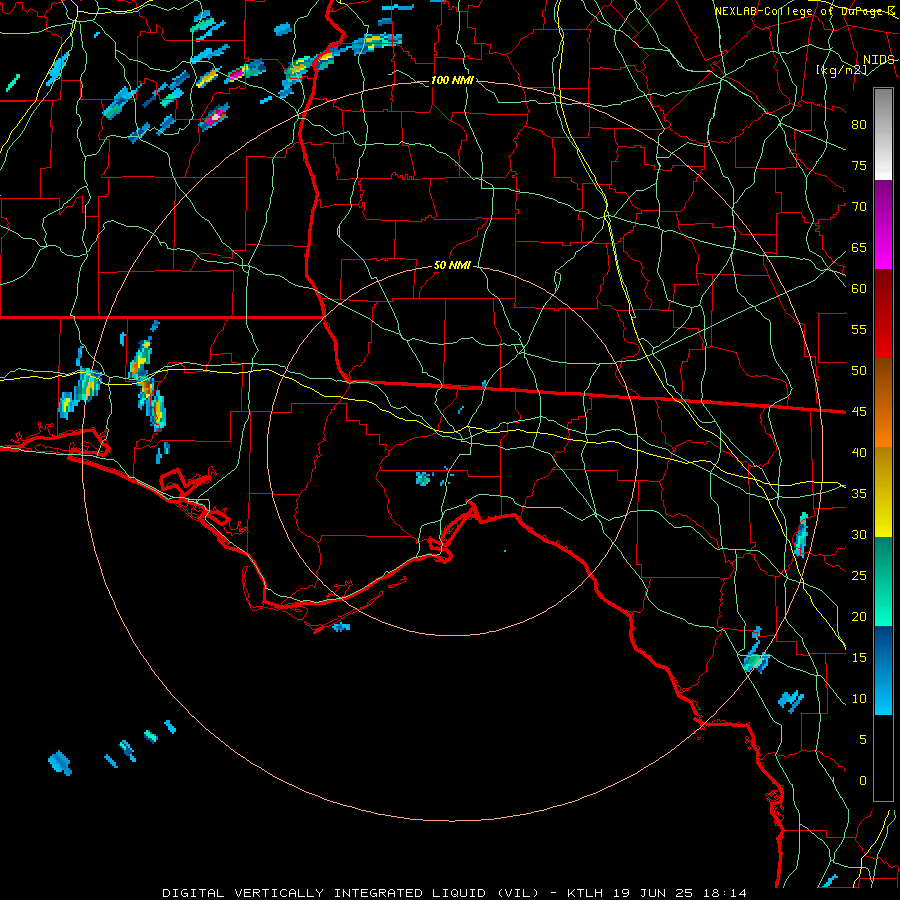
Task: Click the scale value 40
Action: pyautogui.click(x=859, y=452)
